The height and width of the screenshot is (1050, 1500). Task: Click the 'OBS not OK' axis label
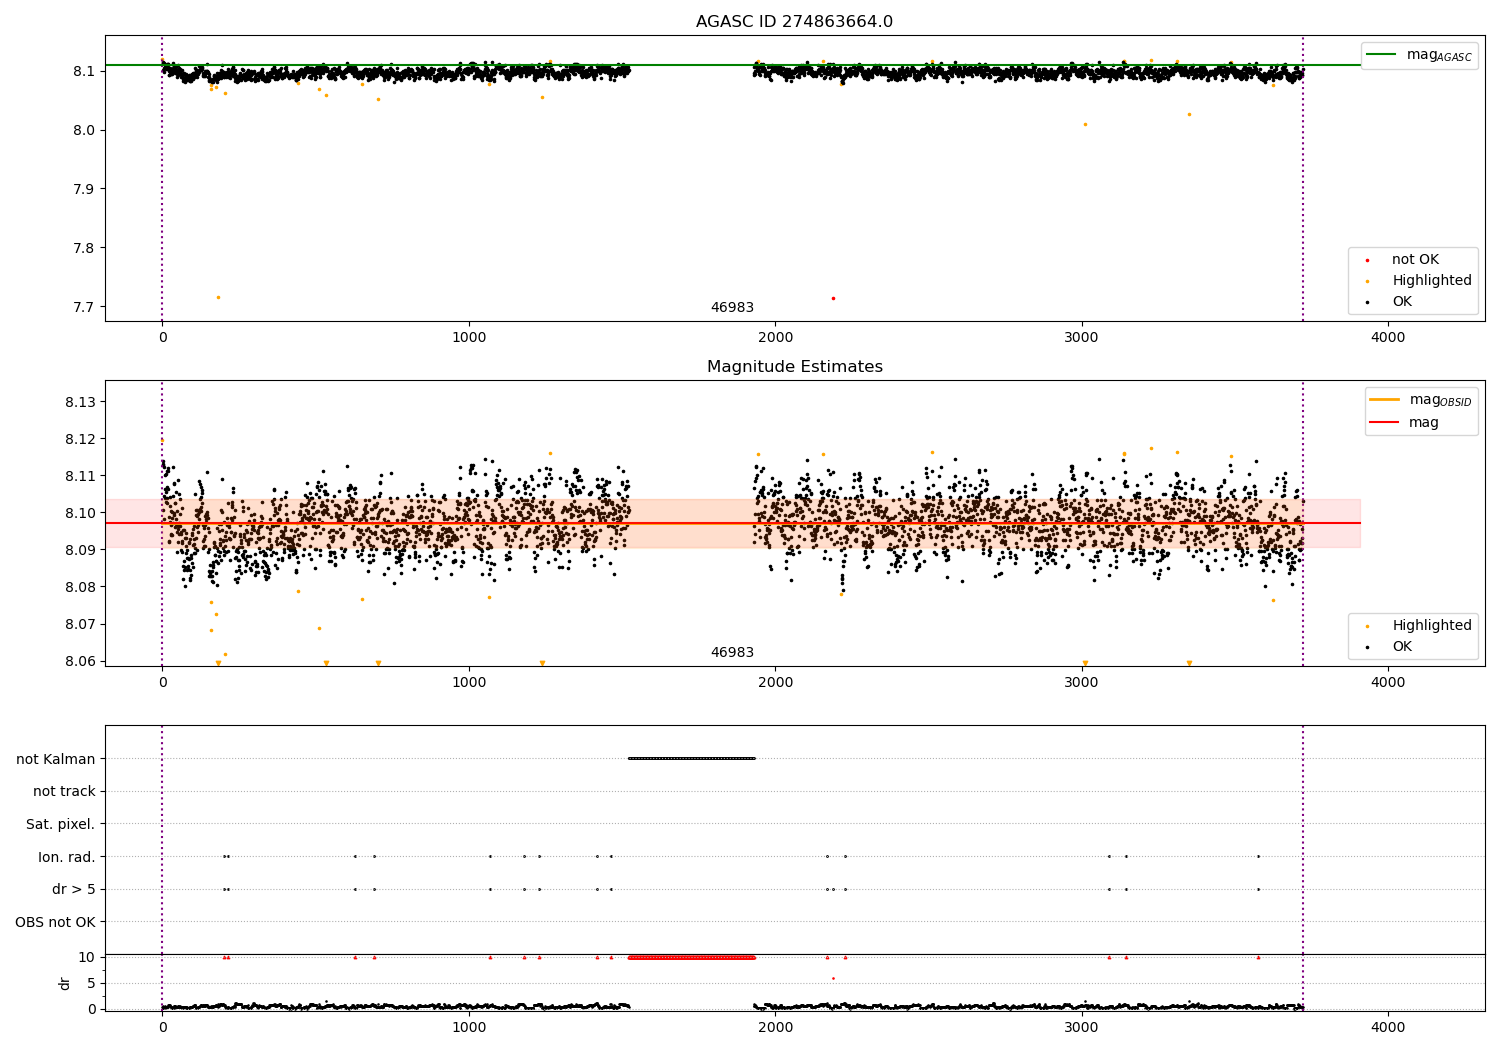click(55, 922)
